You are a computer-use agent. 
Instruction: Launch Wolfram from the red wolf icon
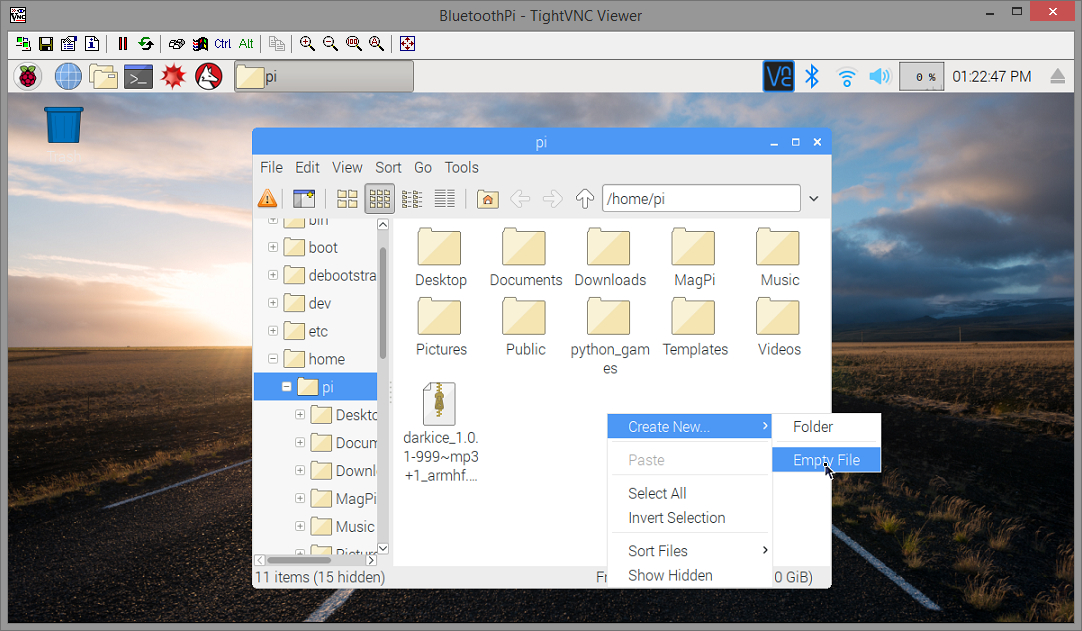pyautogui.click(x=208, y=77)
